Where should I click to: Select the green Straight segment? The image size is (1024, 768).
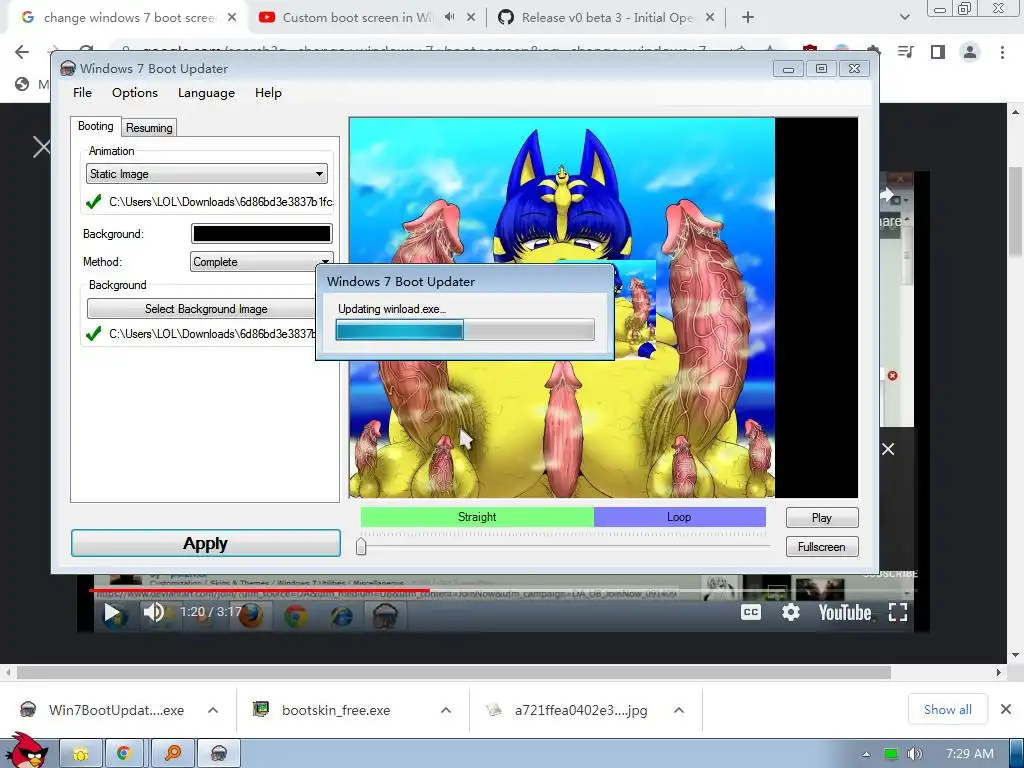(477, 517)
